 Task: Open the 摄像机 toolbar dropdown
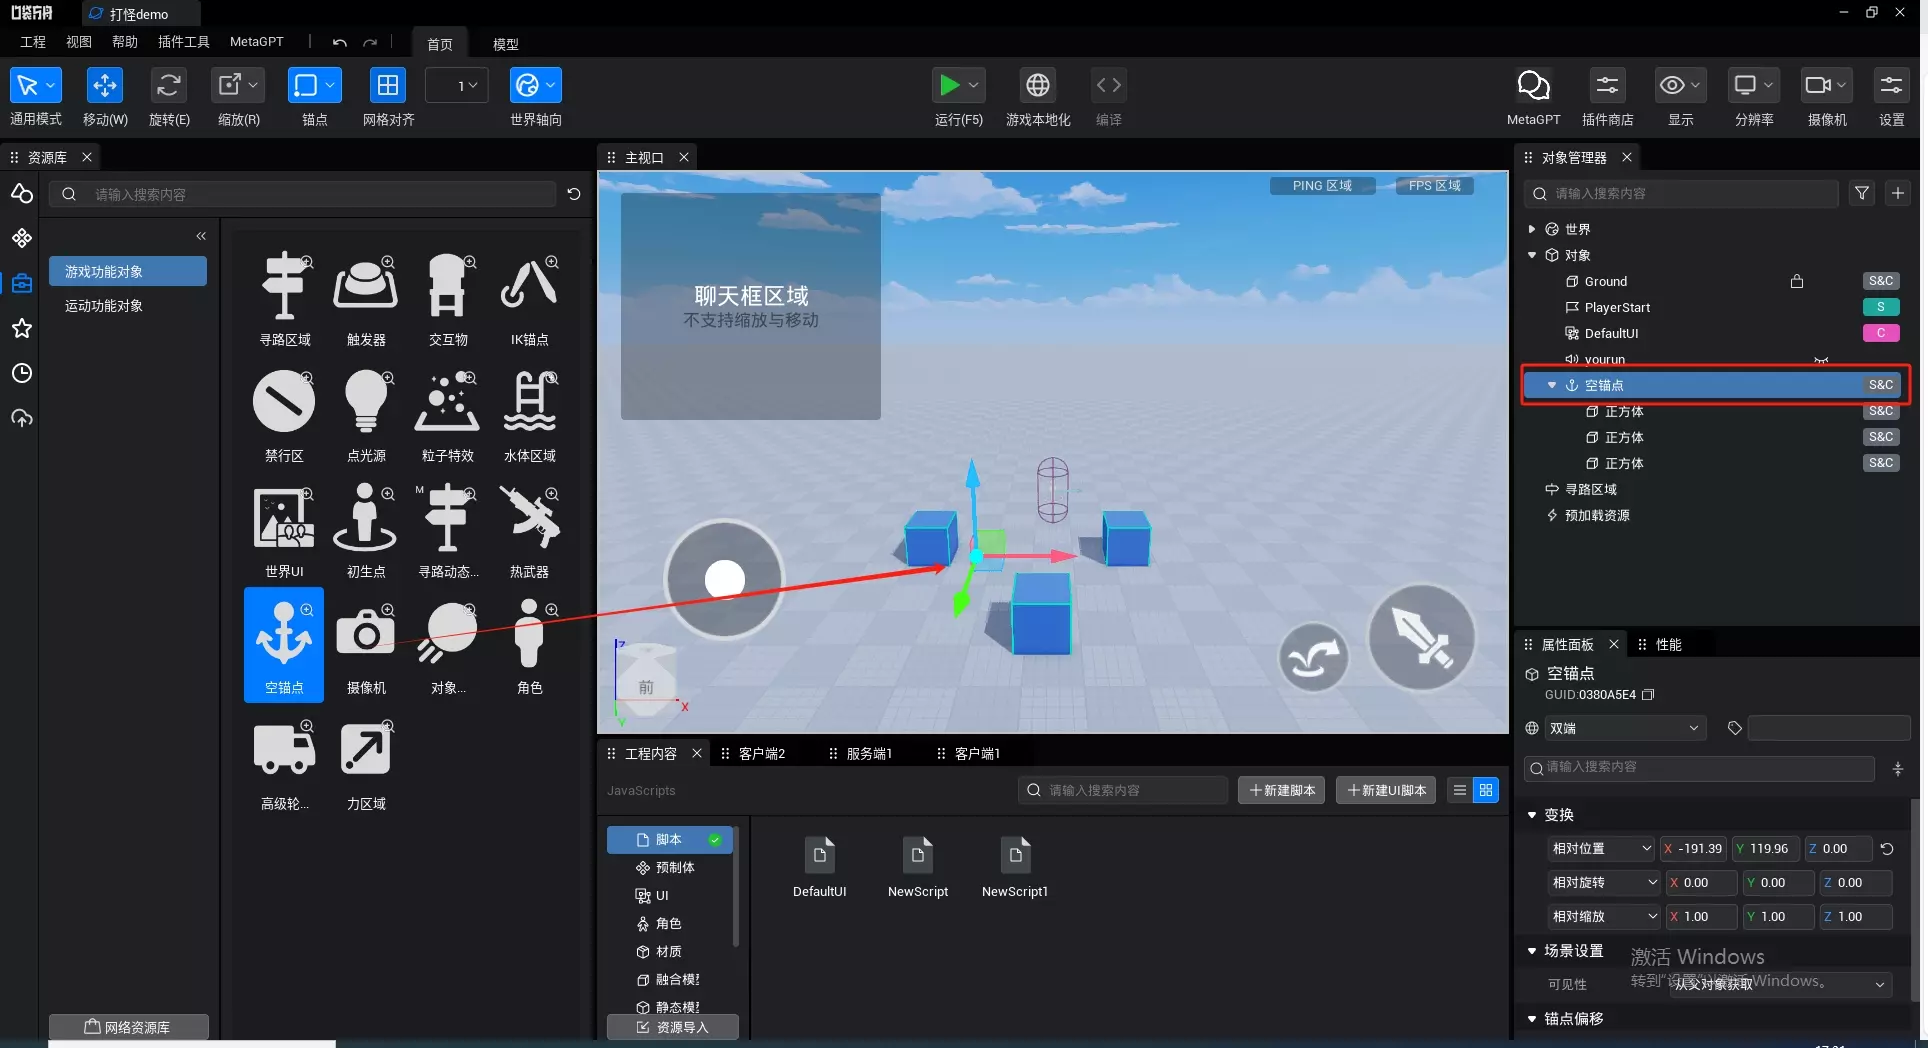pyautogui.click(x=1827, y=86)
